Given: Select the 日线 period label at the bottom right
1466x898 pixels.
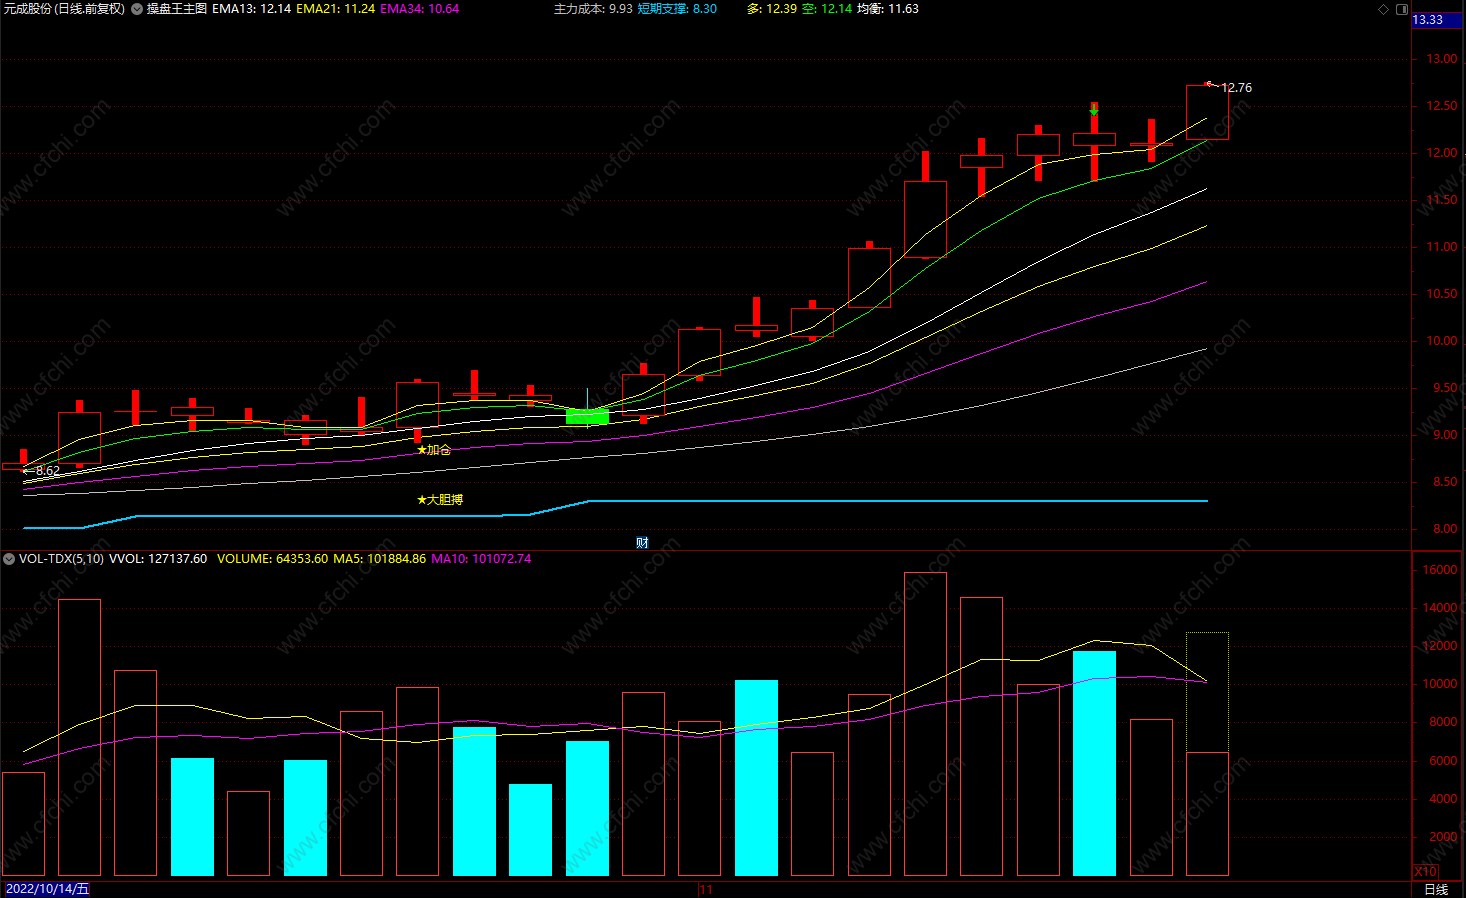Looking at the screenshot, I should pyautogui.click(x=1436, y=889).
